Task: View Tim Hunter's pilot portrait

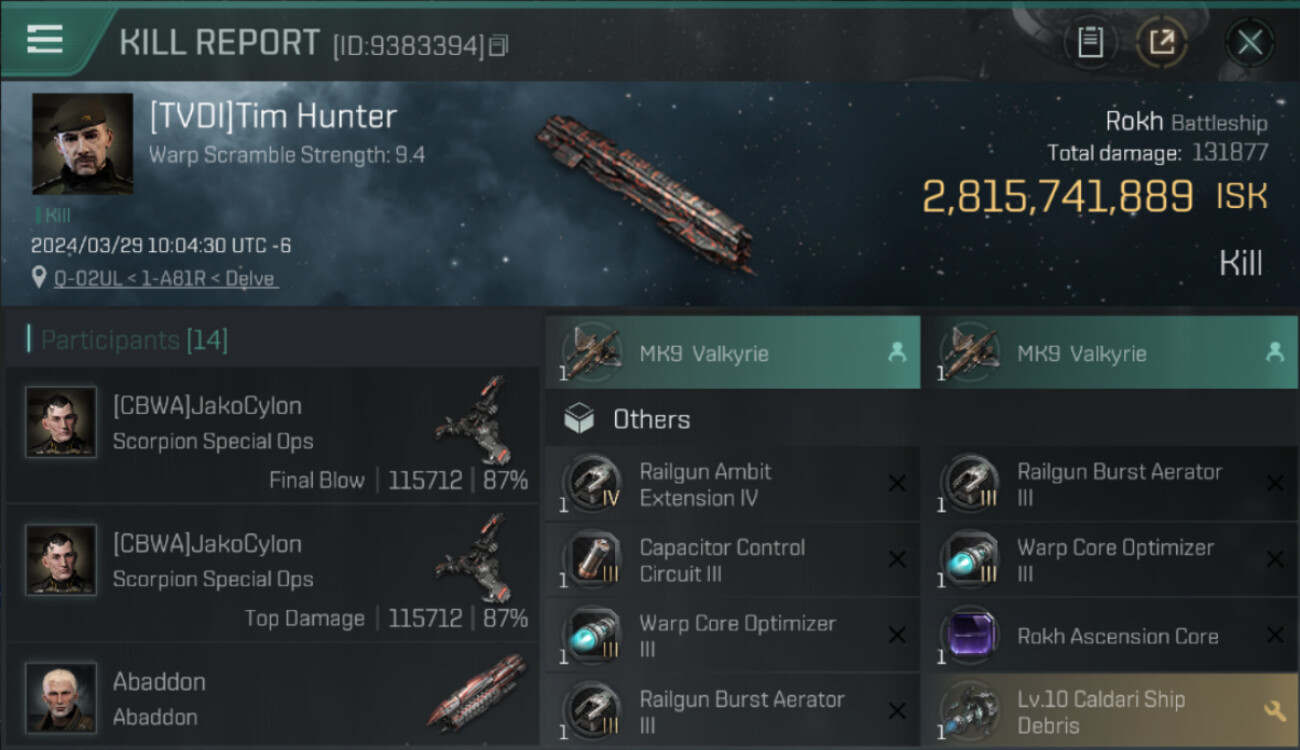Action: [x=82, y=143]
